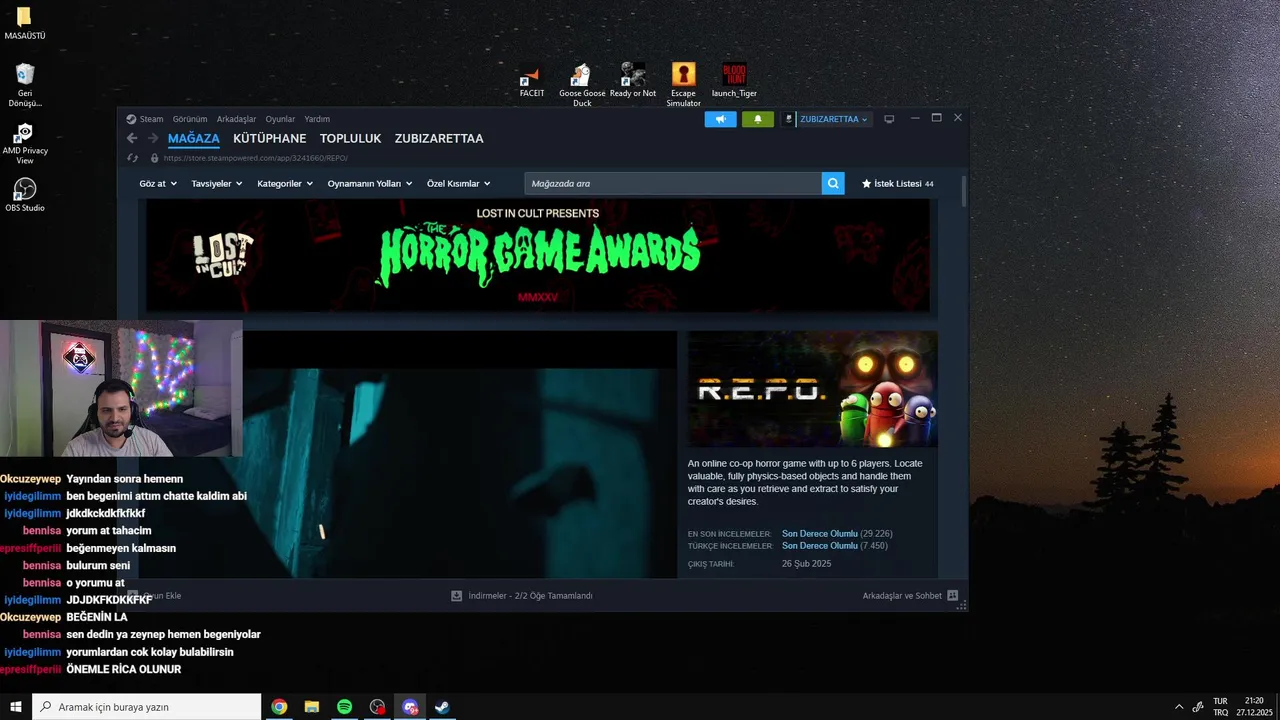This screenshot has height=720, width=1280.
Task: Click the R.E.P.O. trailer video player
Action: 459,455
